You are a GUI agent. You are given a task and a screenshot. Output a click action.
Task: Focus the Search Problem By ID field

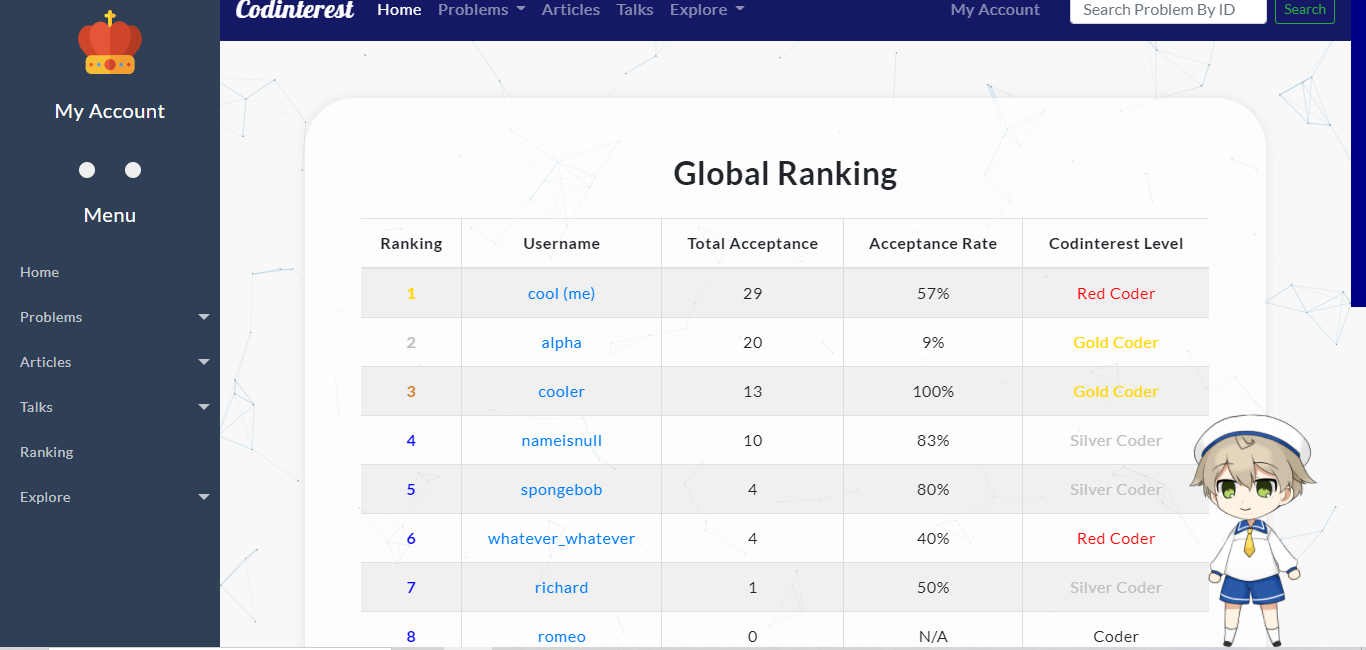coord(1168,10)
